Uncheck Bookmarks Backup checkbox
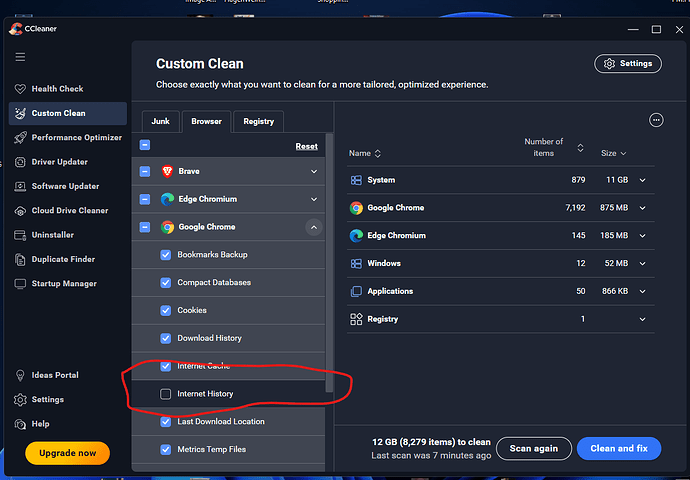 click(166, 255)
